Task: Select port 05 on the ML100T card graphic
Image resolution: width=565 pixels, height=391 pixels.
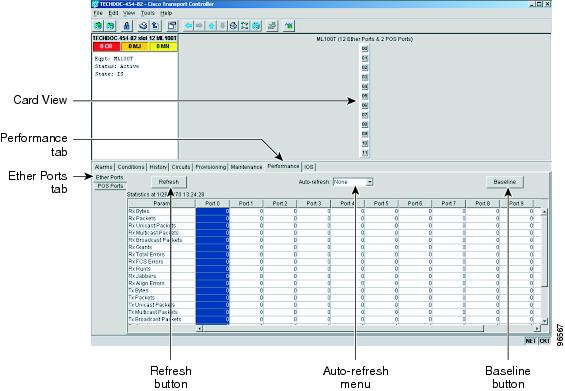Action: tap(365, 96)
